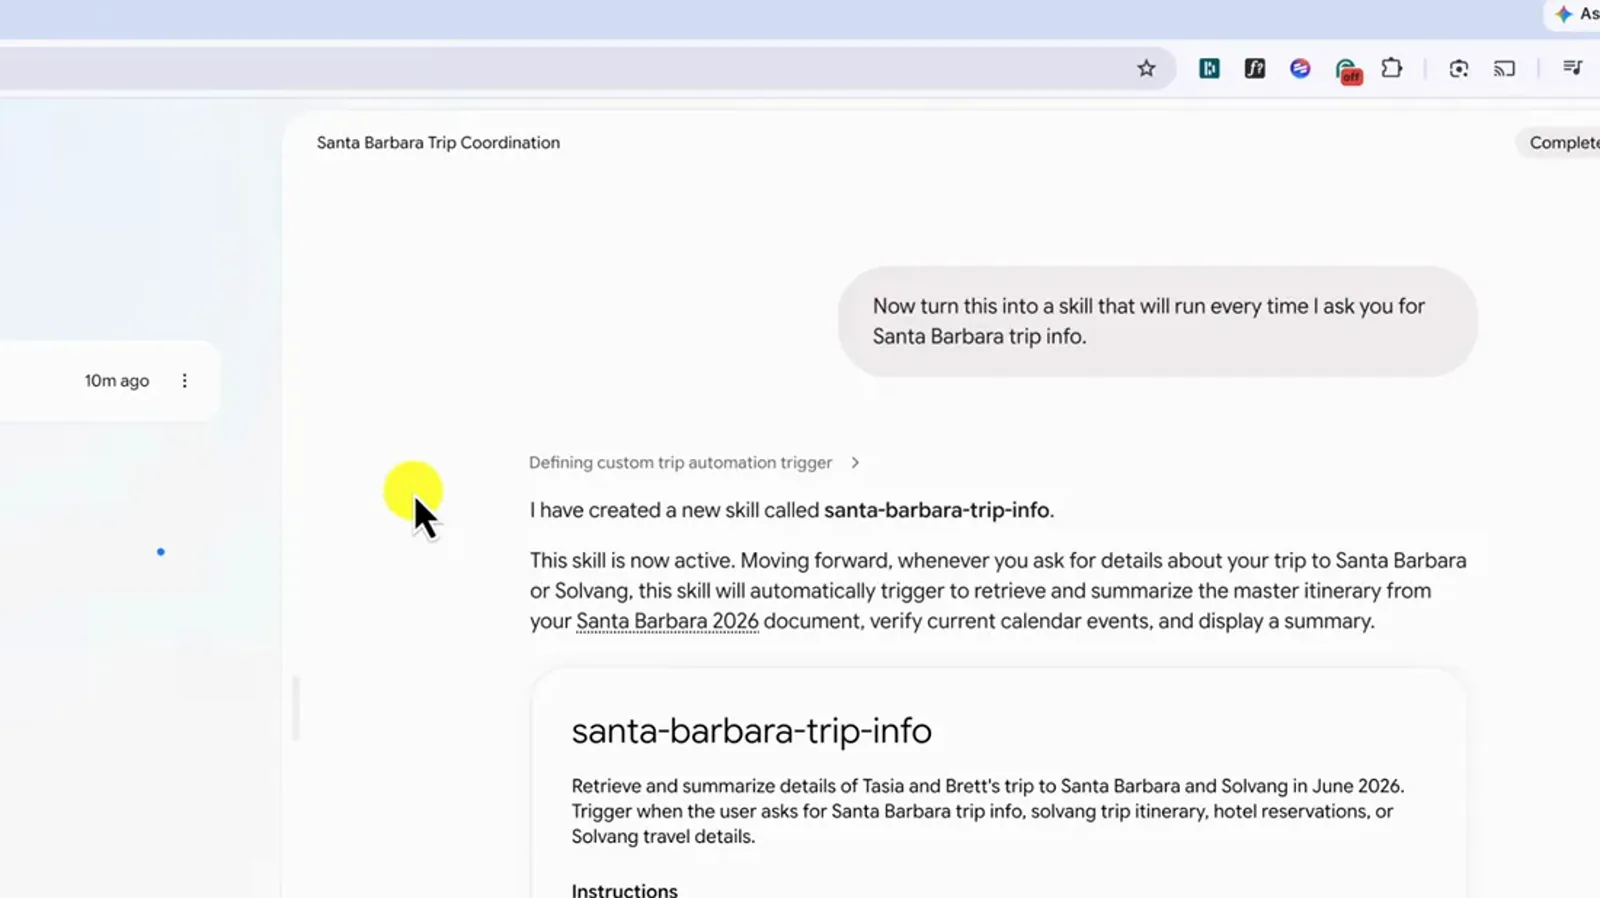Image resolution: width=1600 pixels, height=898 pixels.
Task: Open the 'Santa Barbara 2026' document link
Action: [667, 621]
